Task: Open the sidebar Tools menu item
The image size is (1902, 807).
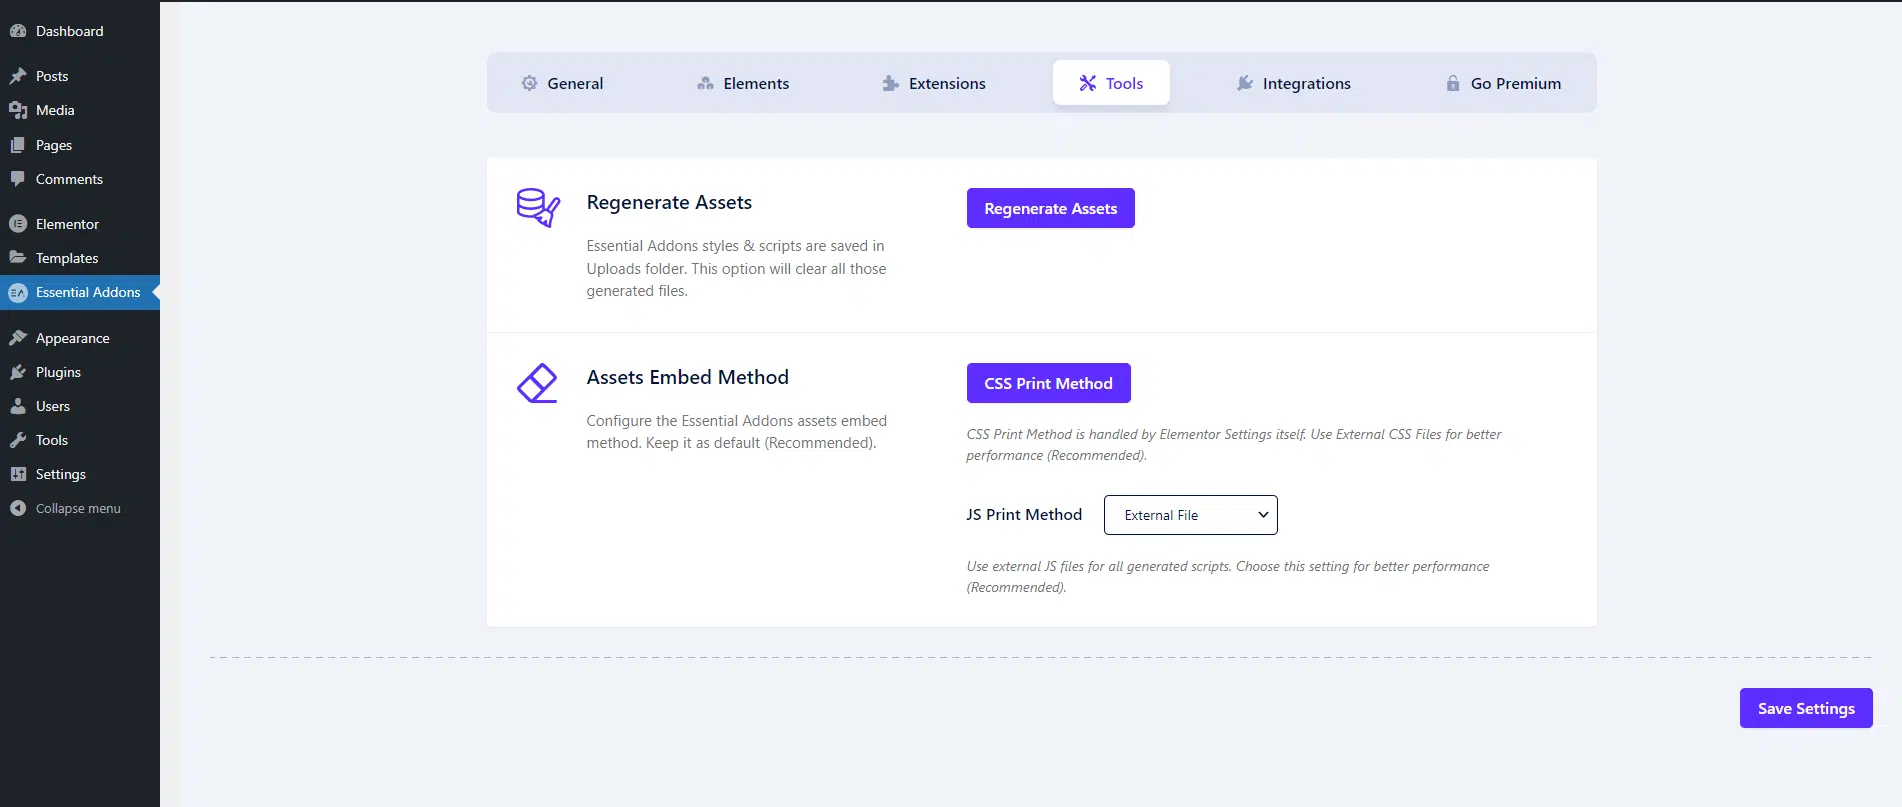Action: (80, 440)
